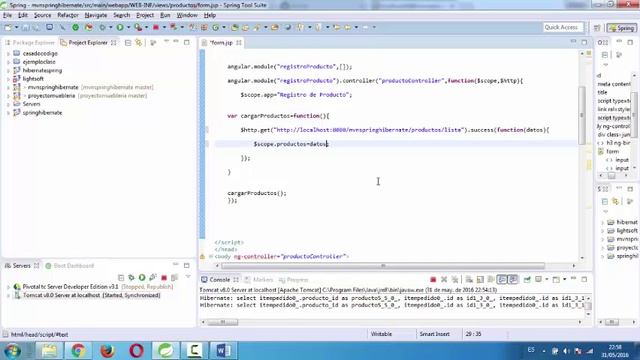Click the green Boot Dashboard toolbar icon
640x360 pixels.
76,27
